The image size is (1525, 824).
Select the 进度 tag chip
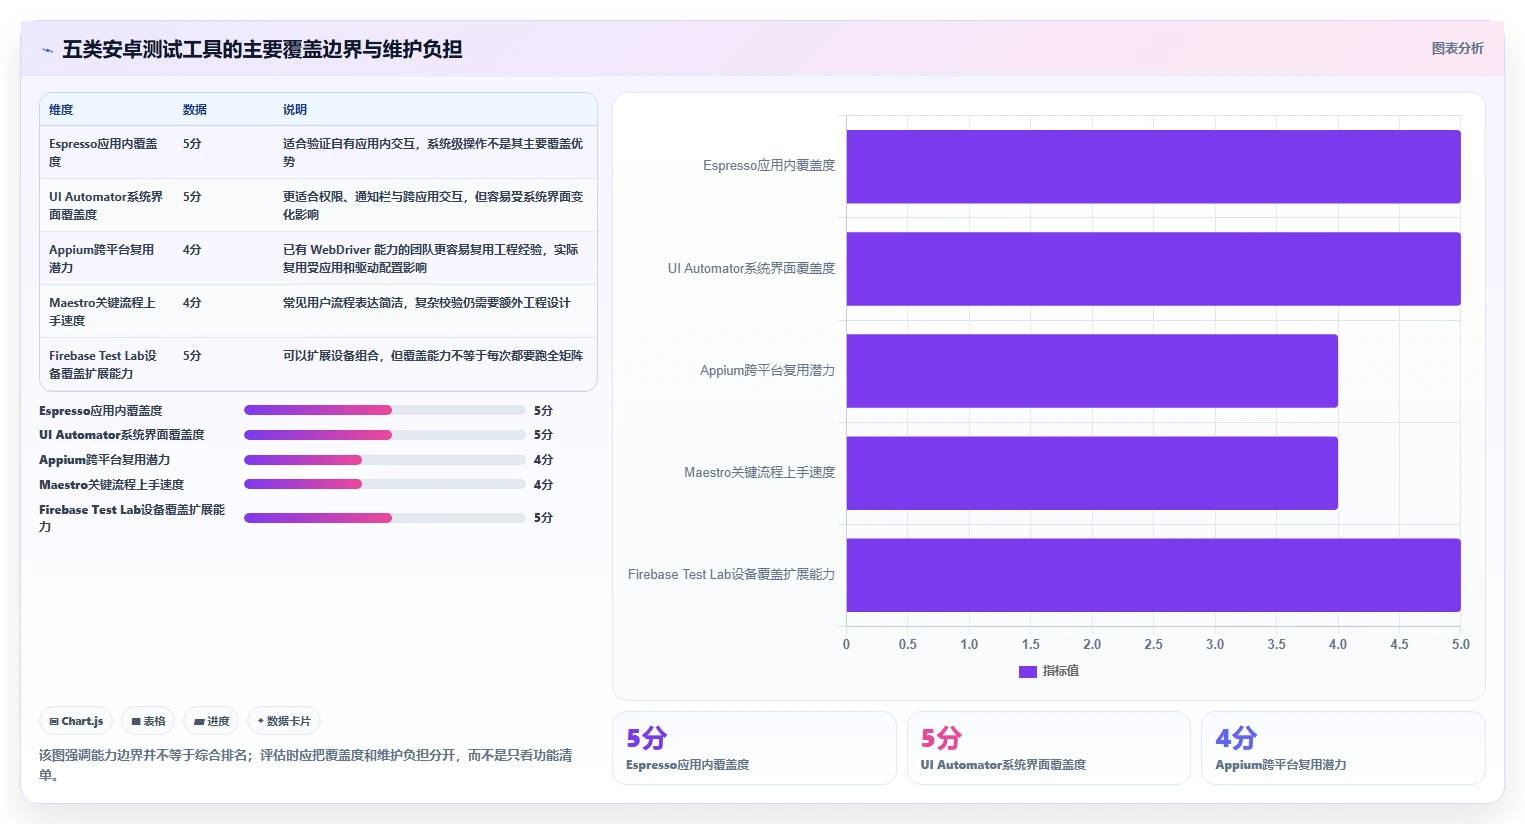[x=212, y=721]
